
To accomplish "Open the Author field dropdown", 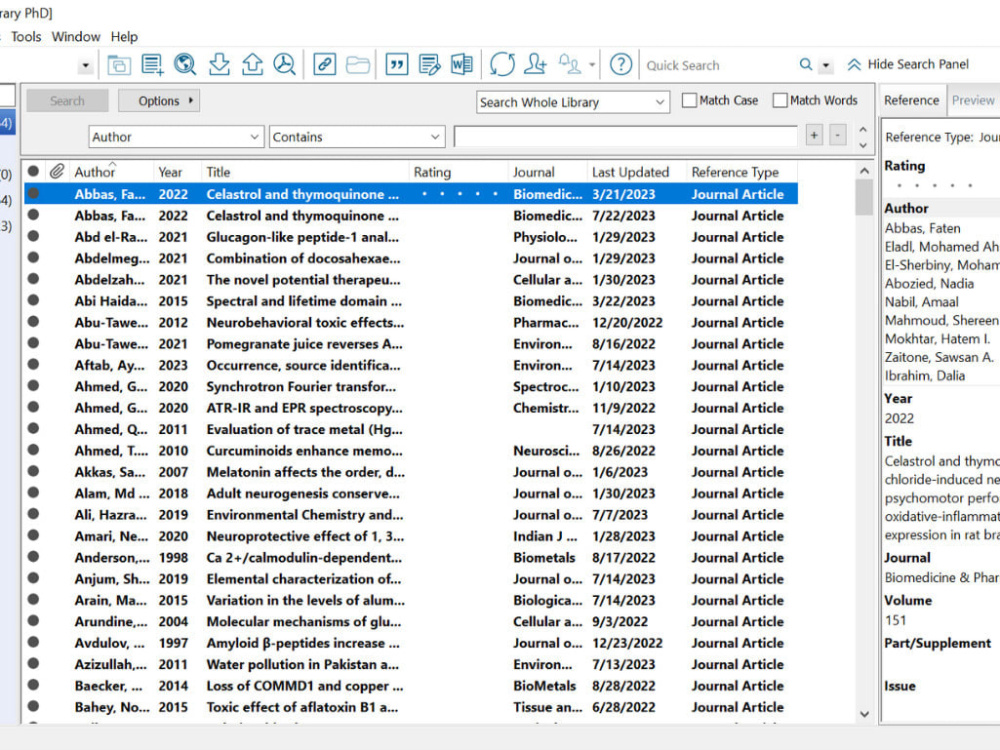I will [176, 136].
